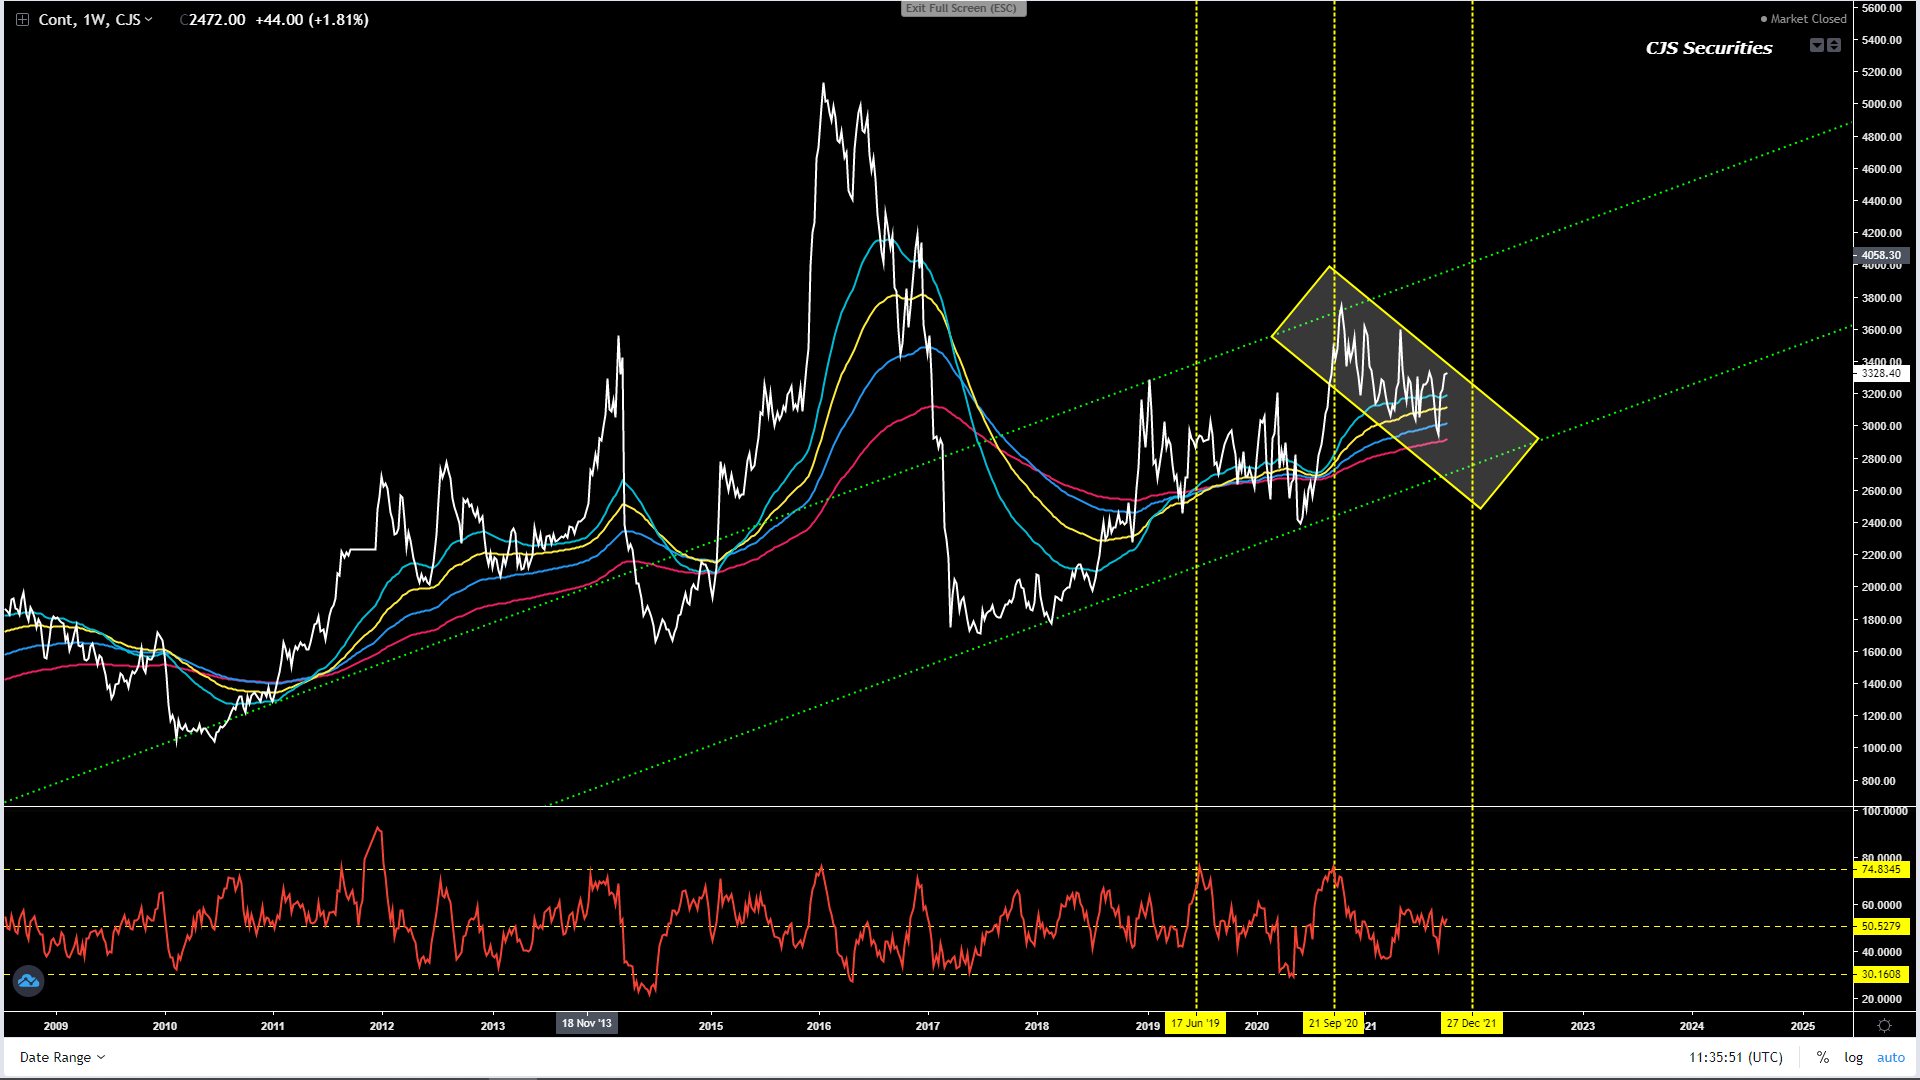Click the symbol expand plus icon
The width and height of the screenshot is (1920, 1080).
pos(22,20)
